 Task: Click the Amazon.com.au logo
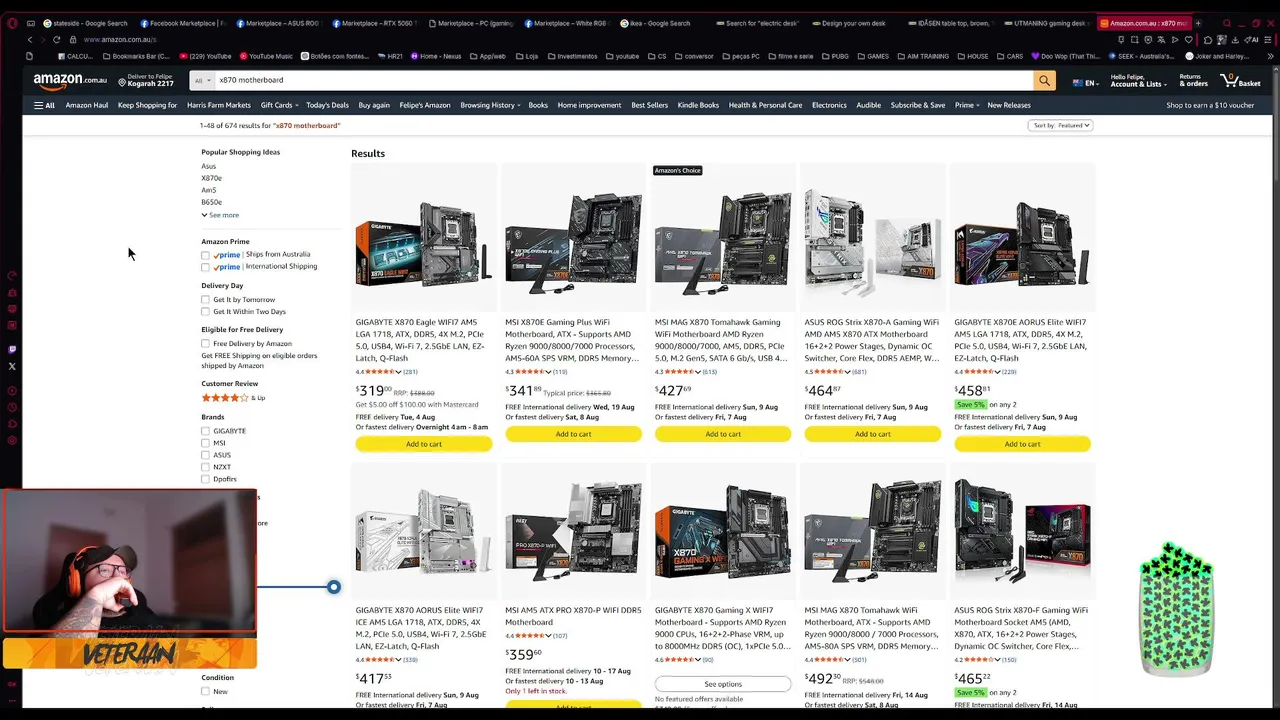70,80
